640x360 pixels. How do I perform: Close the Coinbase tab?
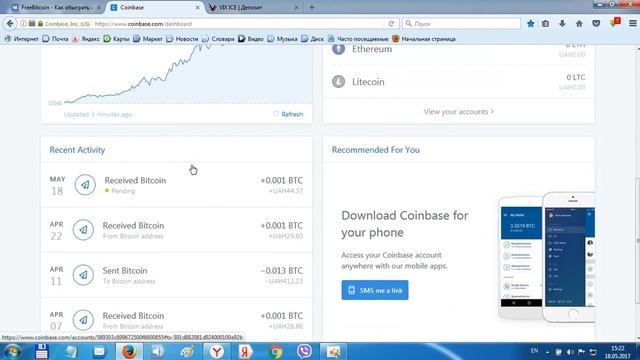198,7
